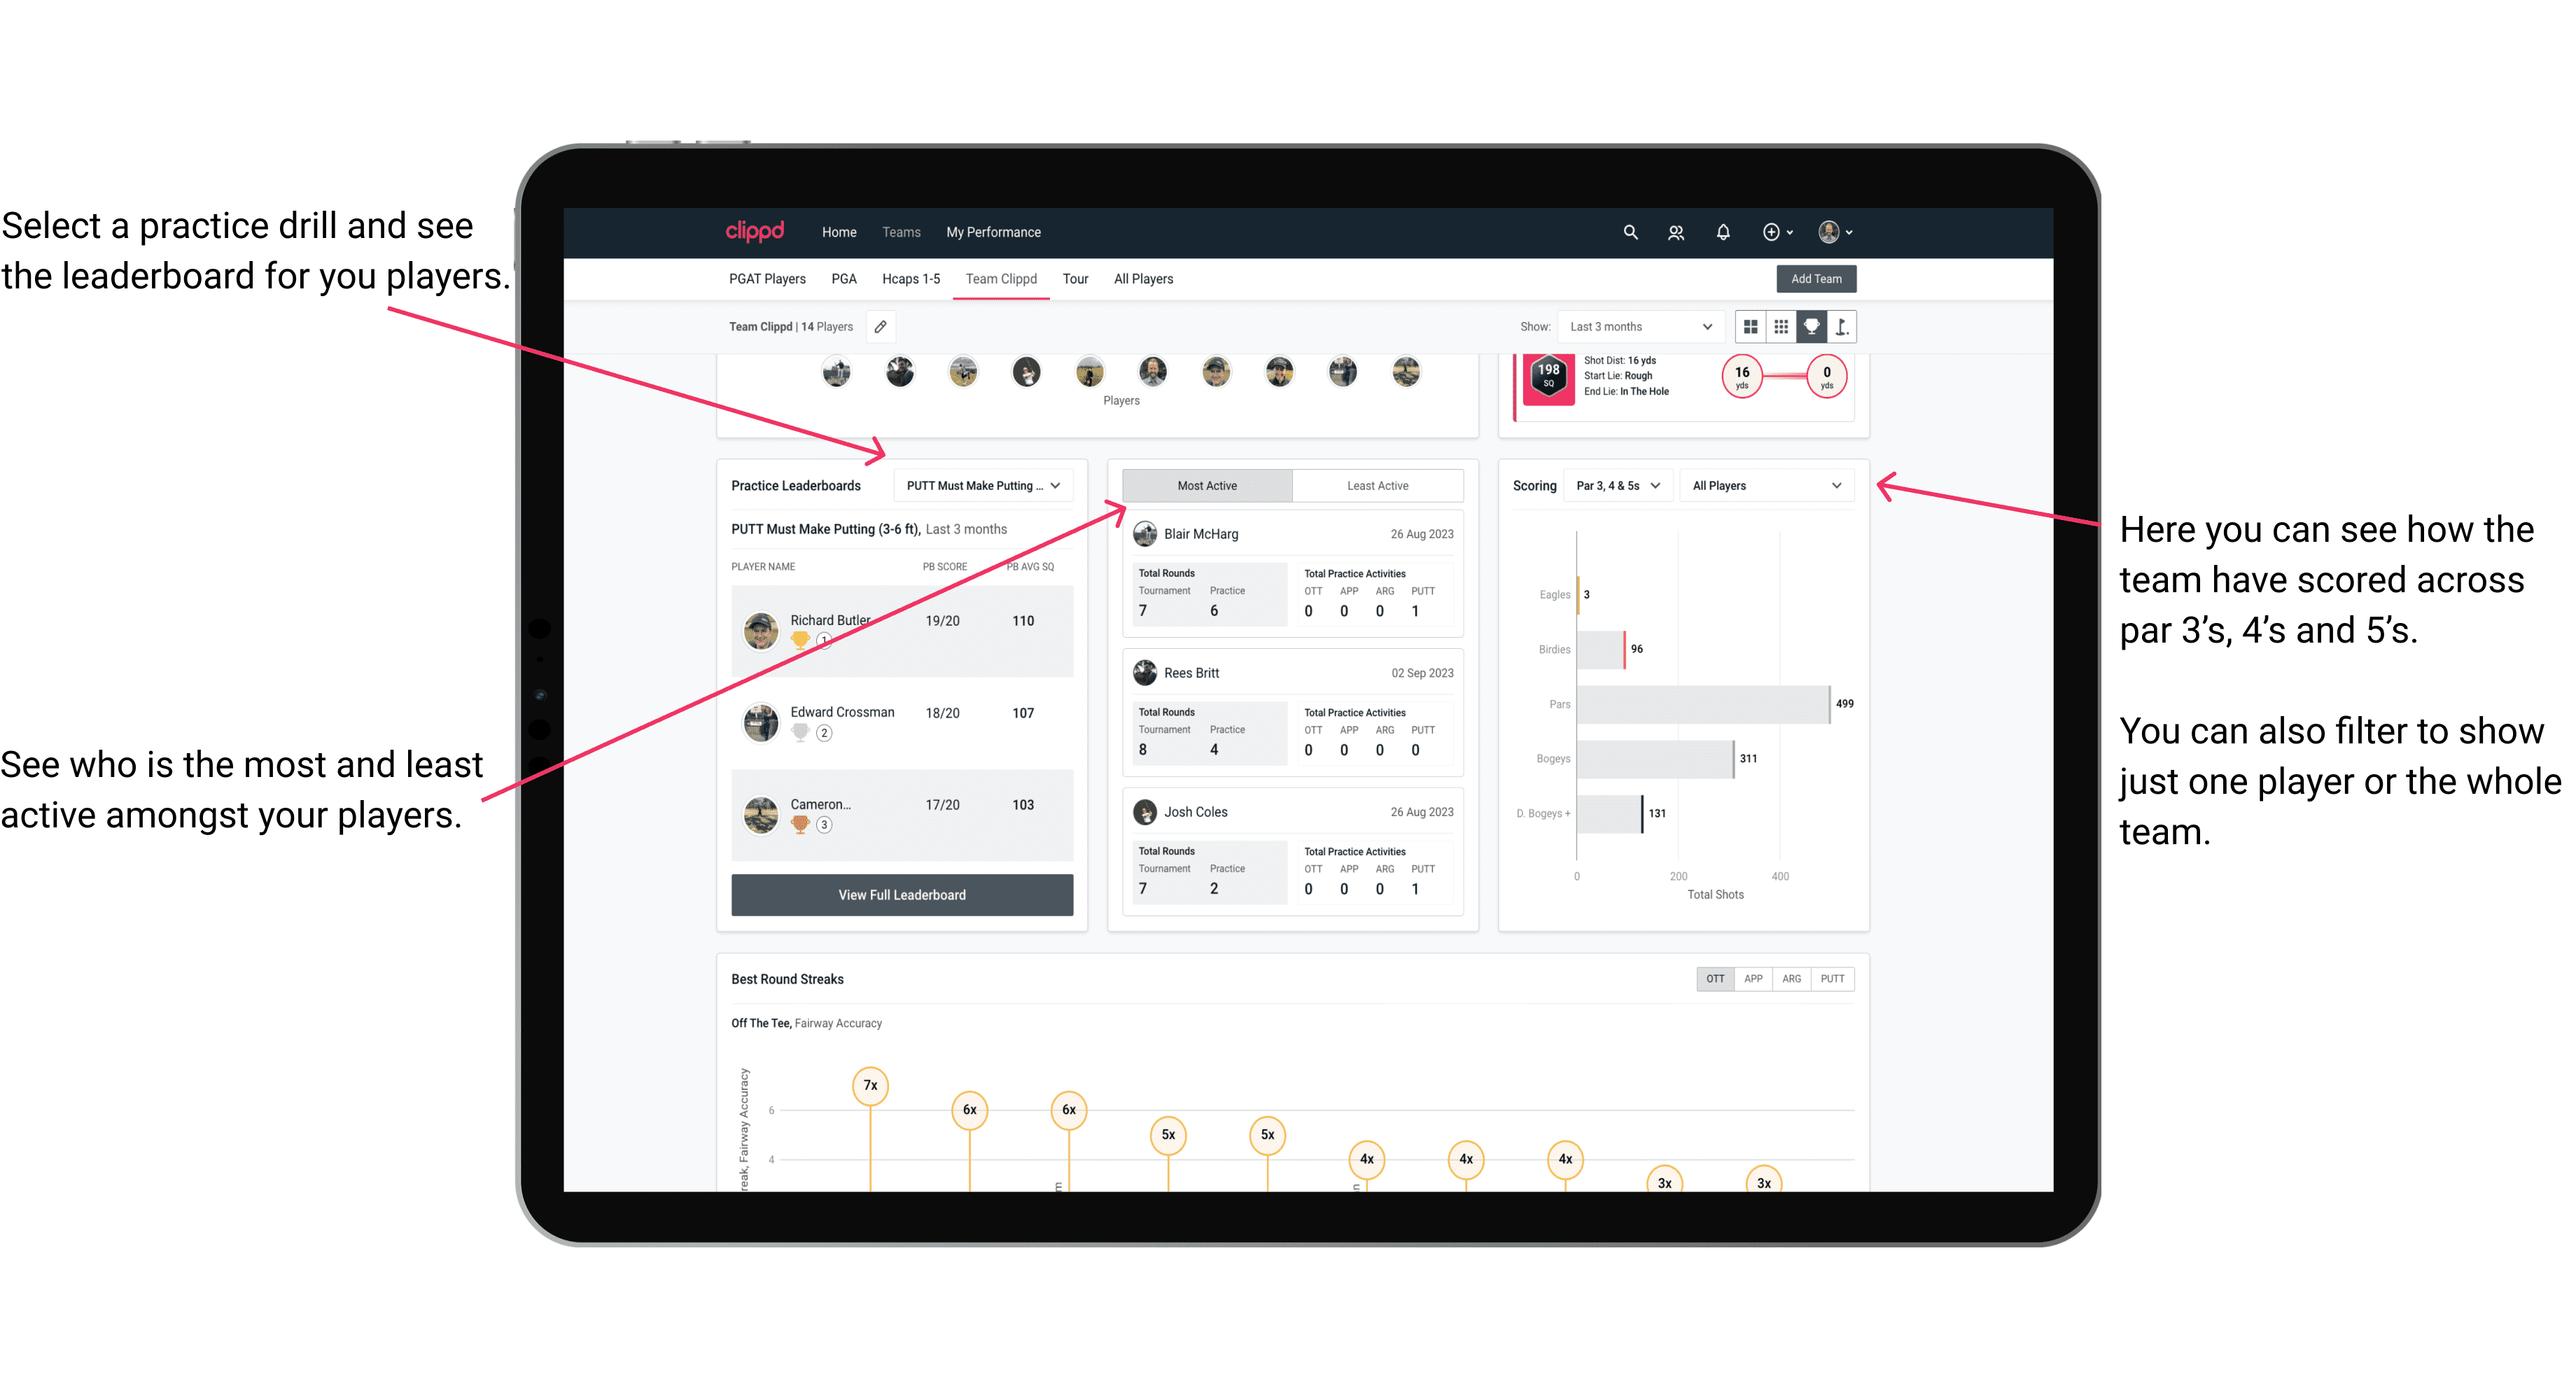Select the OTT stat filter icon

(1716, 978)
